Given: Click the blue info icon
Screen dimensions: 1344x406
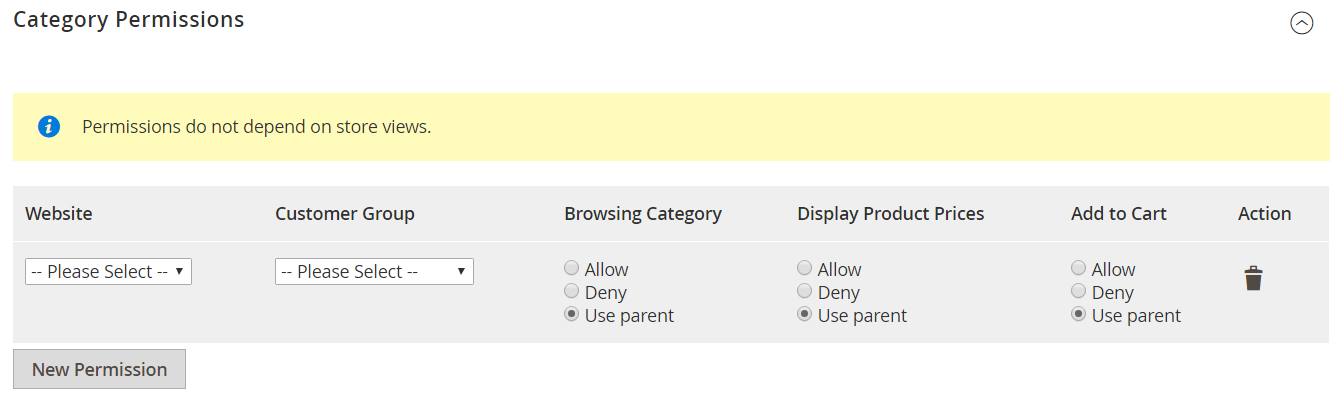Looking at the screenshot, I should 49,127.
